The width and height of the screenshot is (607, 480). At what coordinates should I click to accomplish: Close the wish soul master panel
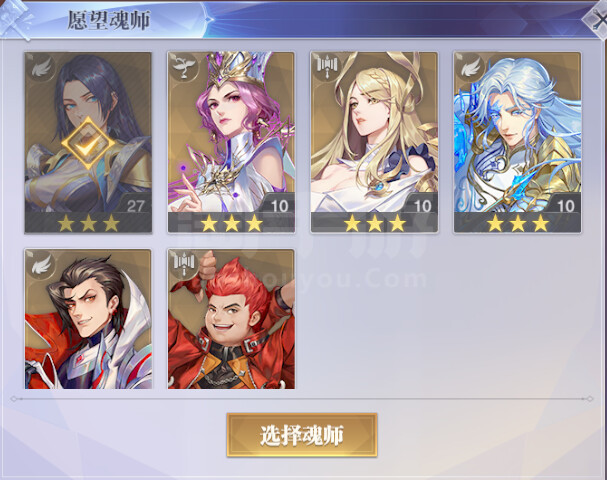pyautogui.click(x=598, y=19)
